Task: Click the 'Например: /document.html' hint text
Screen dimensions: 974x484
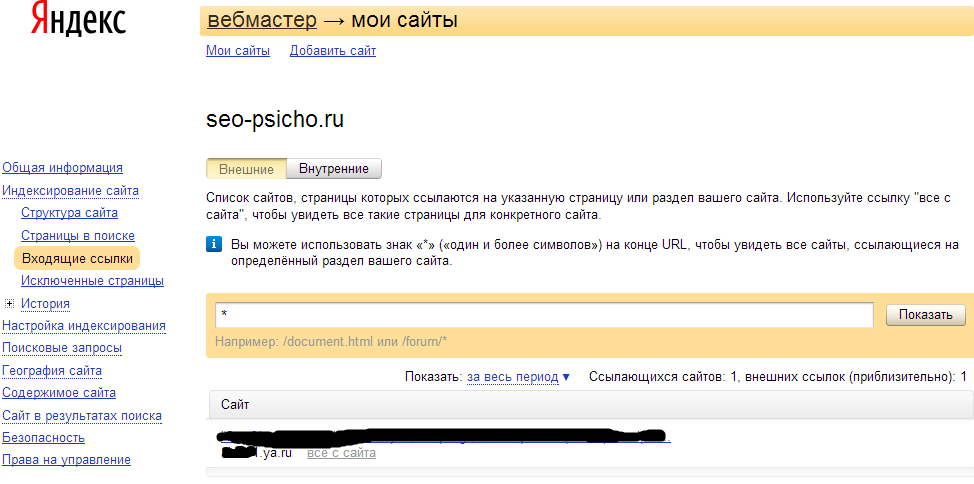Action: (x=331, y=341)
